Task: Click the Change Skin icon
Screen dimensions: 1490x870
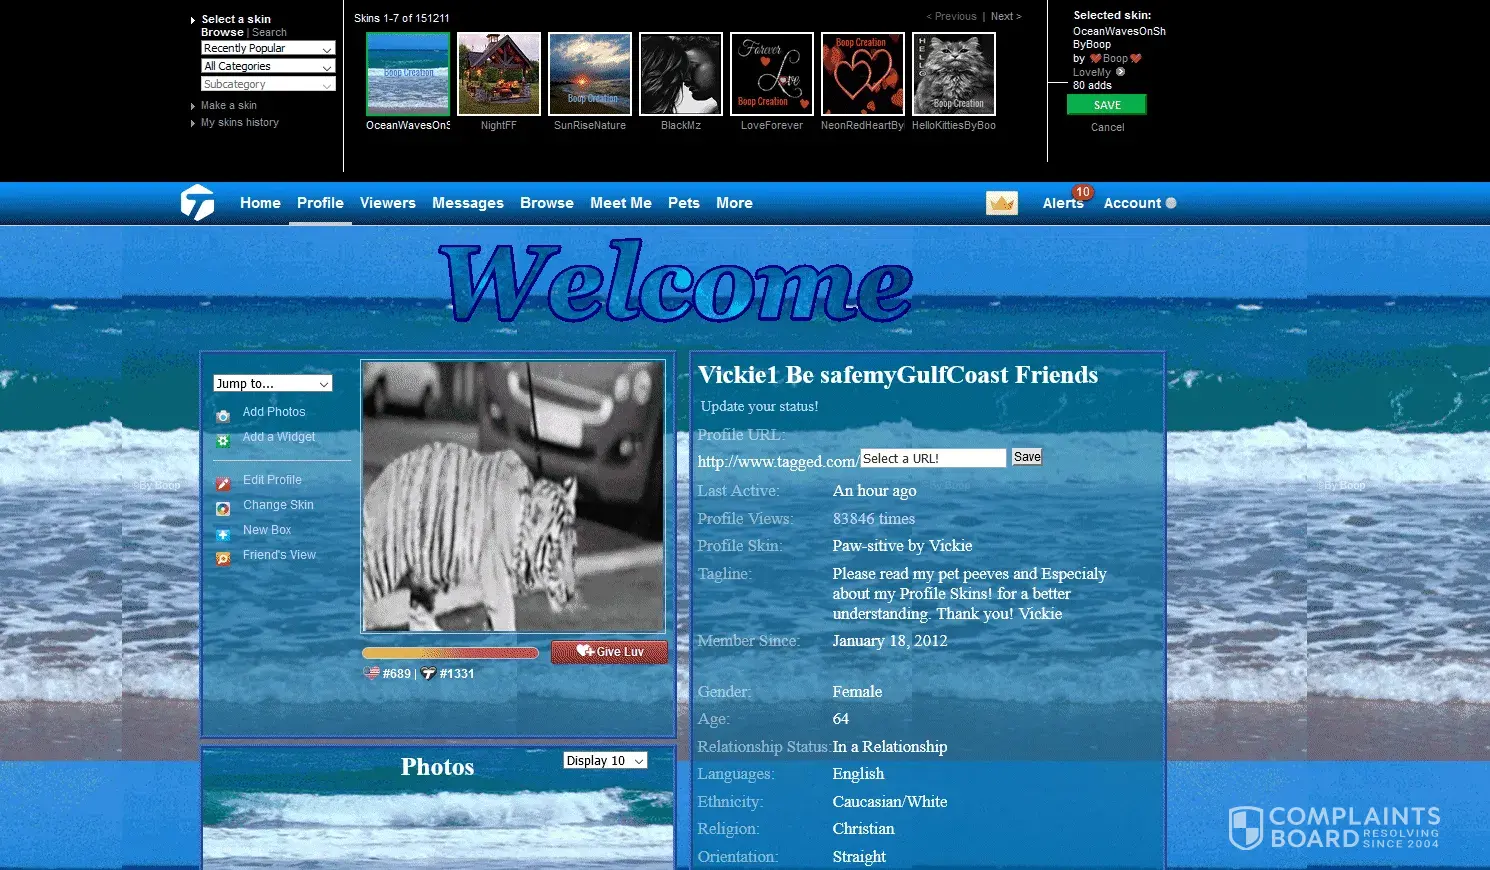Action: [x=223, y=508]
